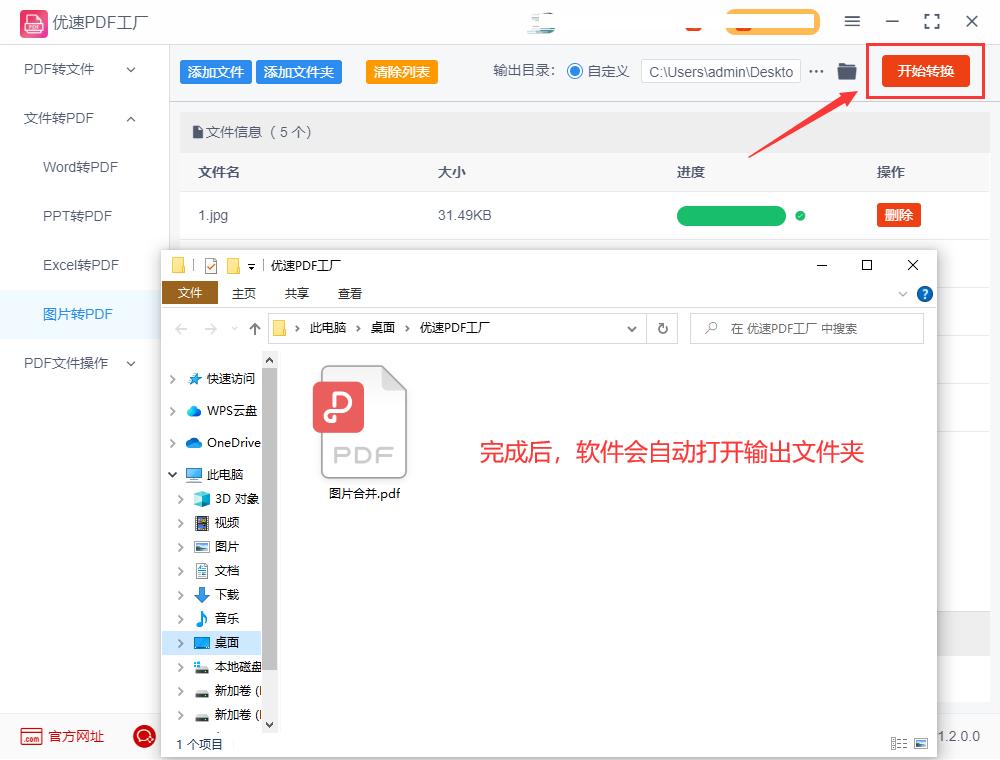Click 此电脑 in the Explorer address breadcrumb
This screenshot has height=760, width=1000.
(x=328, y=328)
